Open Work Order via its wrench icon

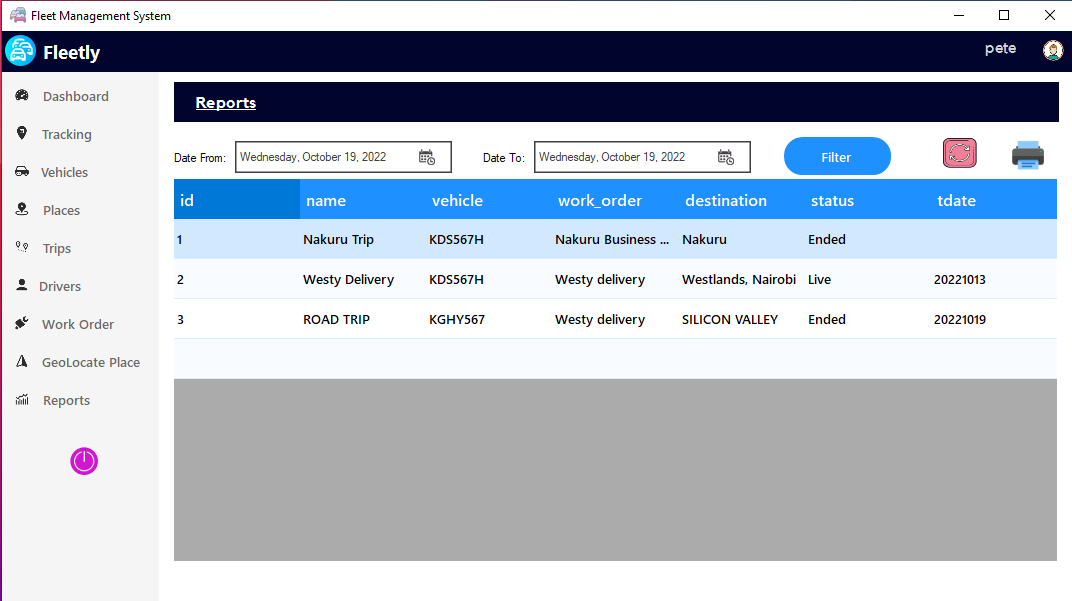22,324
